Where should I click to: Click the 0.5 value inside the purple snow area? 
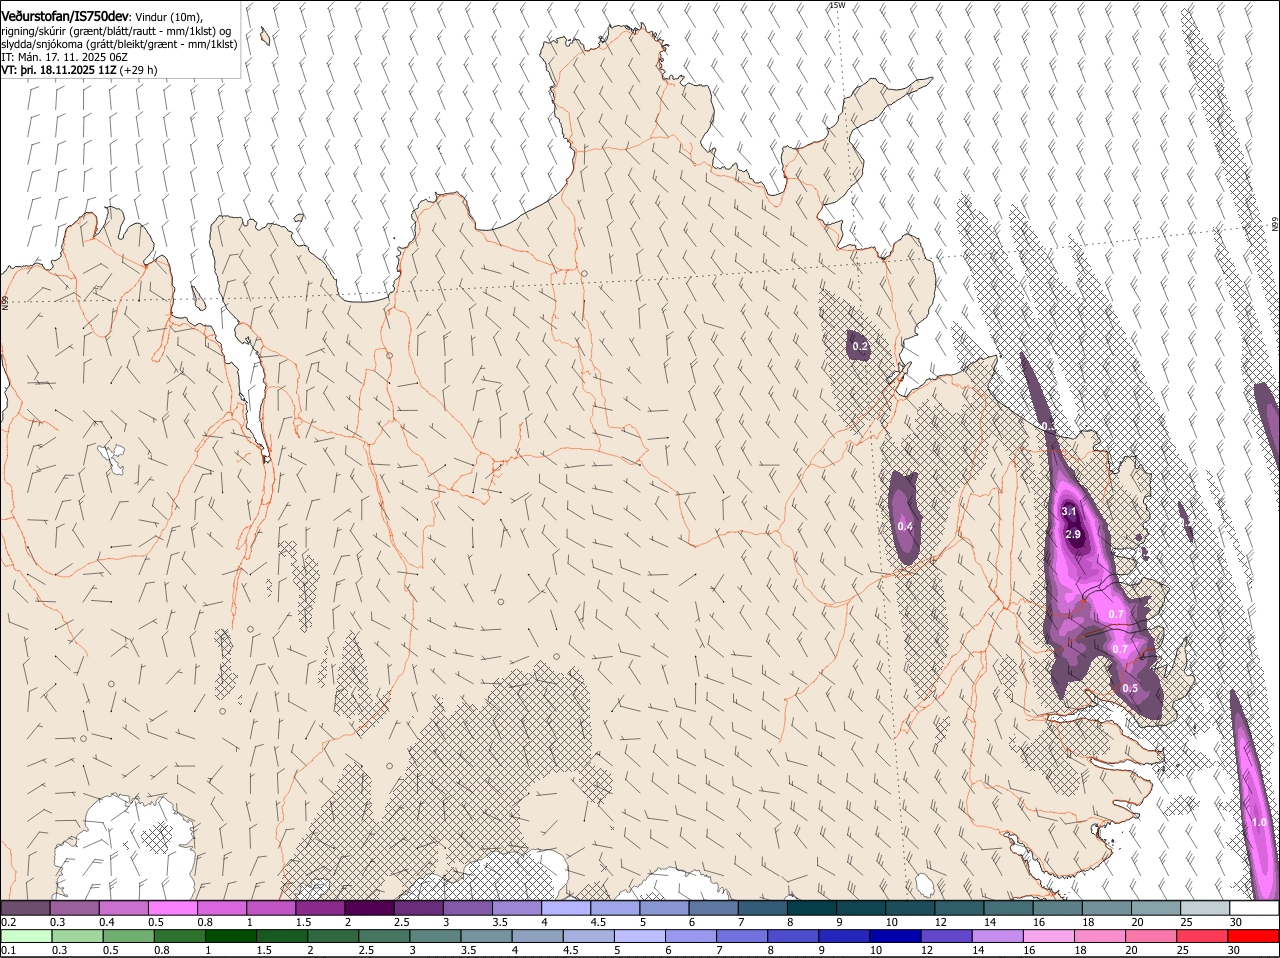tap(1130, 688)
